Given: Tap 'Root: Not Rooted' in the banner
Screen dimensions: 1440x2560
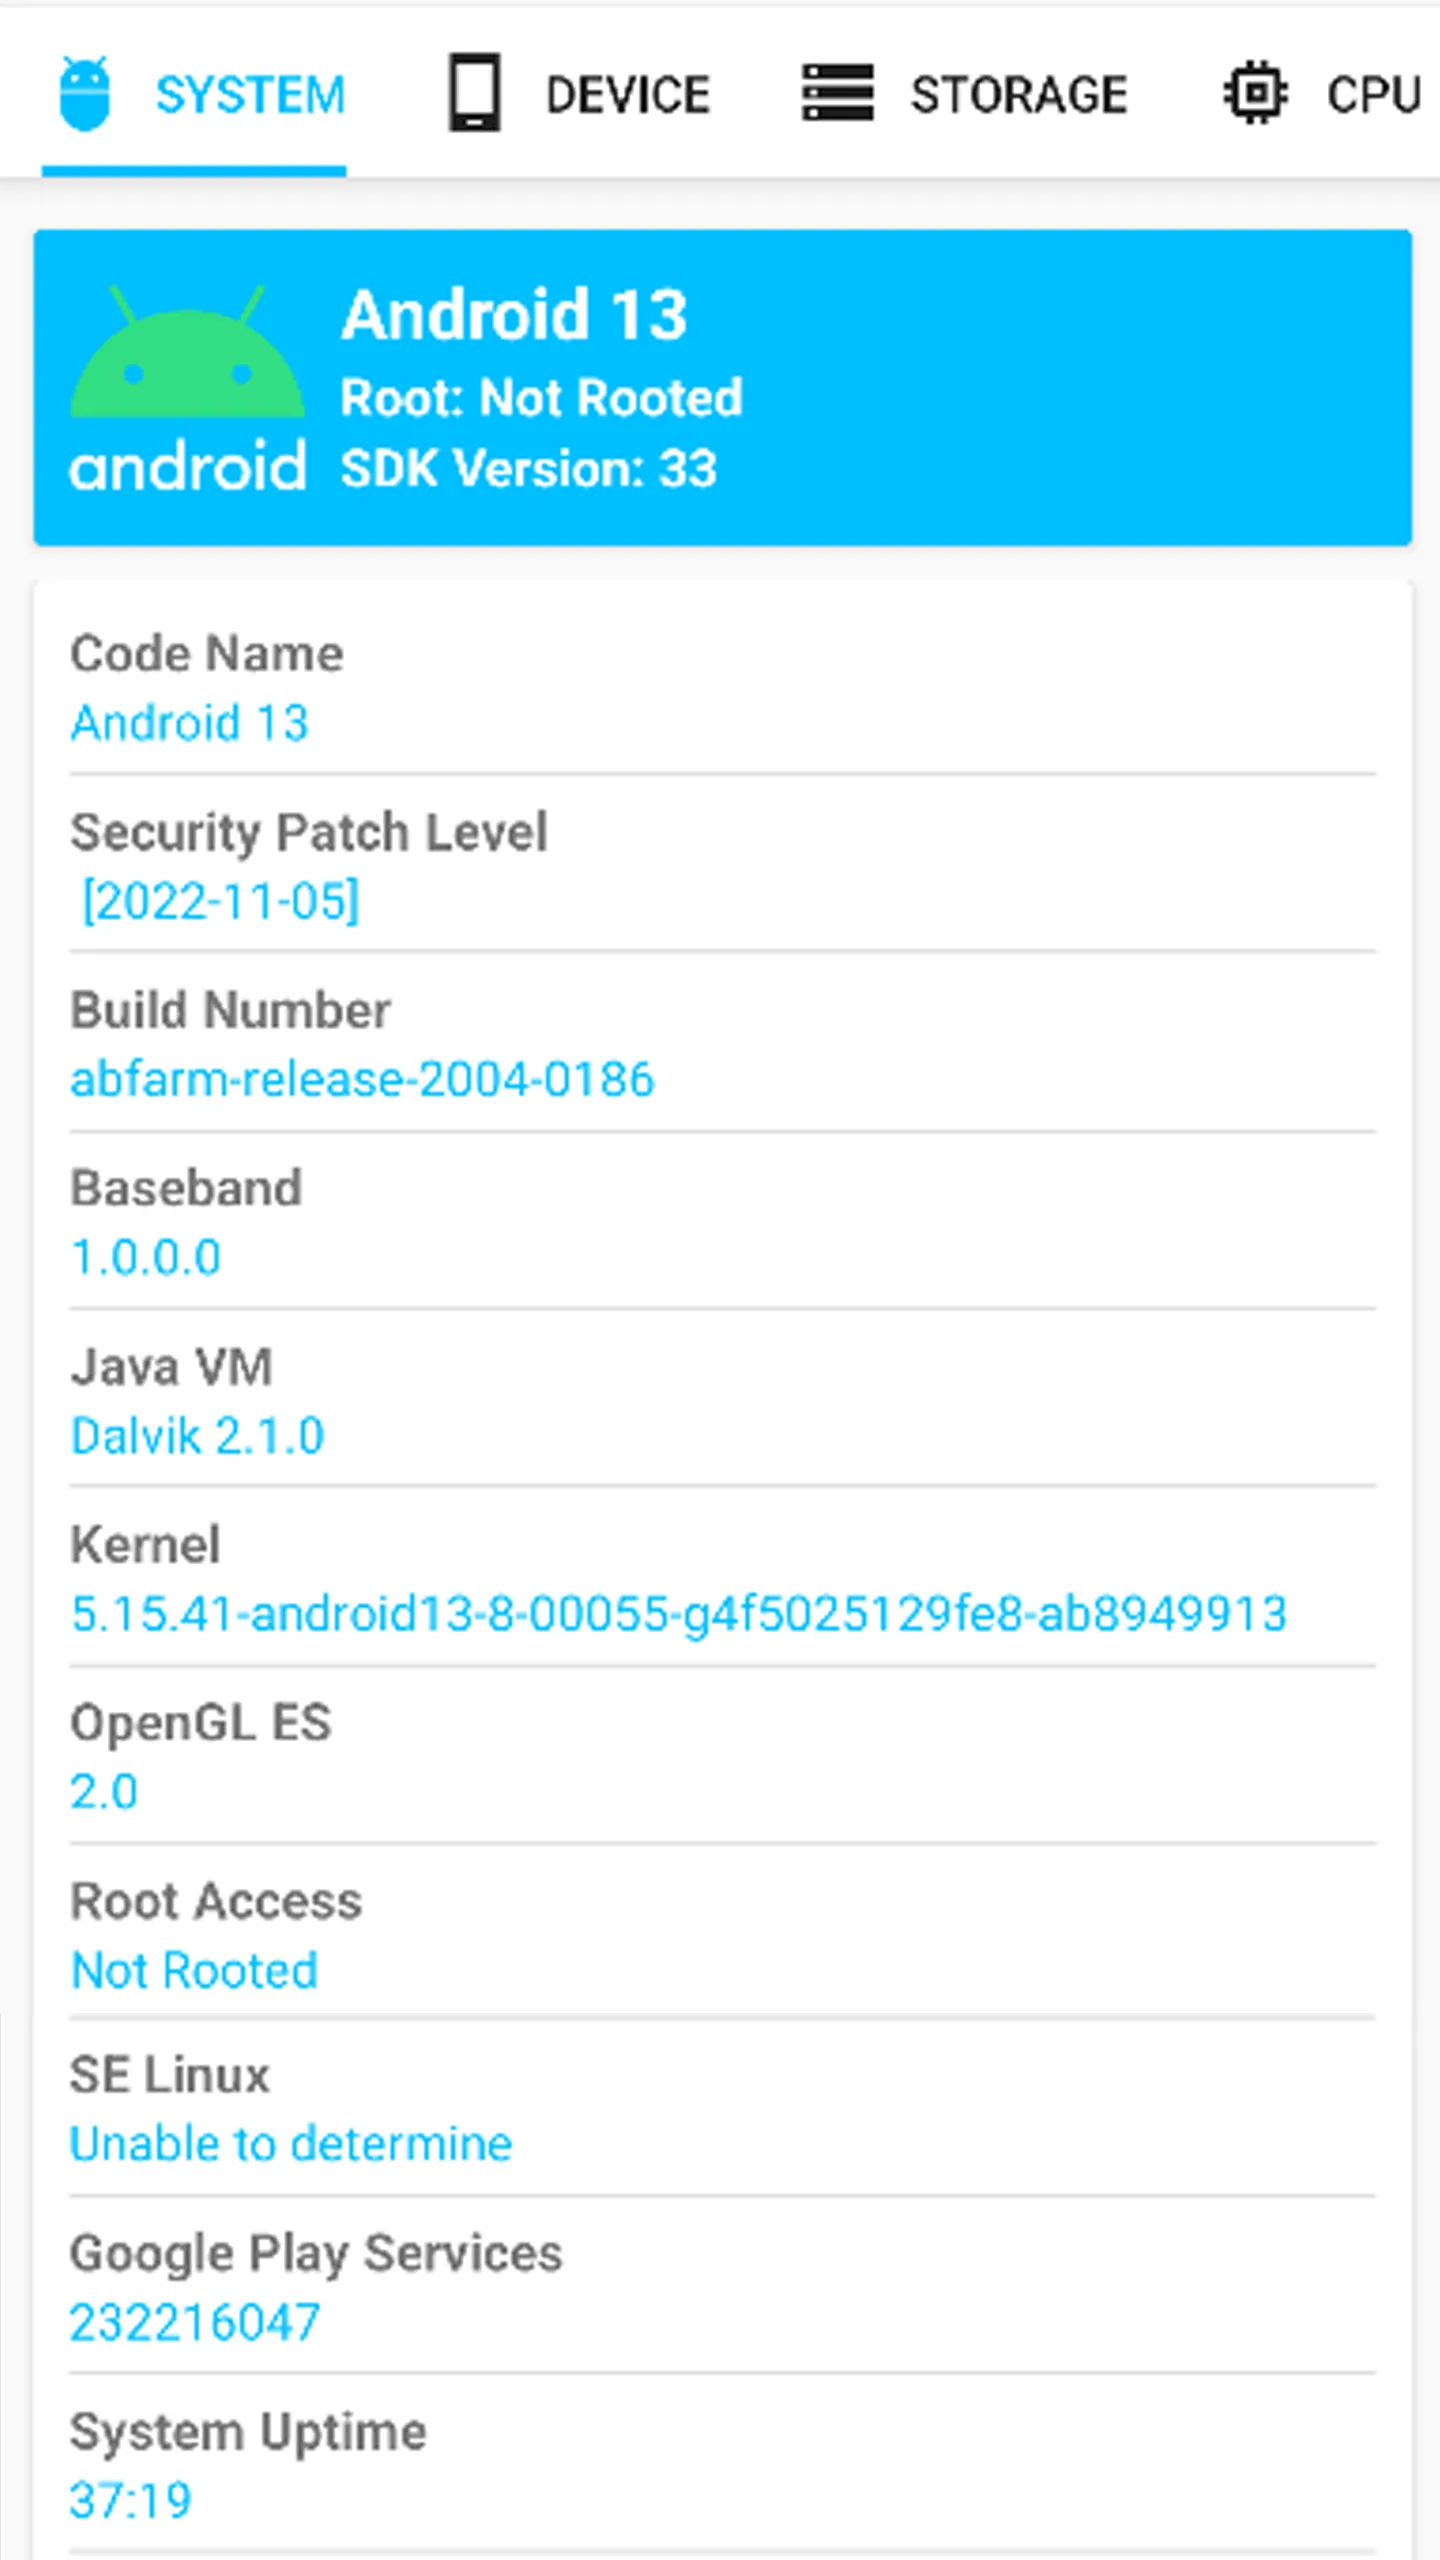Looking at the screenshot, I should point(541,397).
